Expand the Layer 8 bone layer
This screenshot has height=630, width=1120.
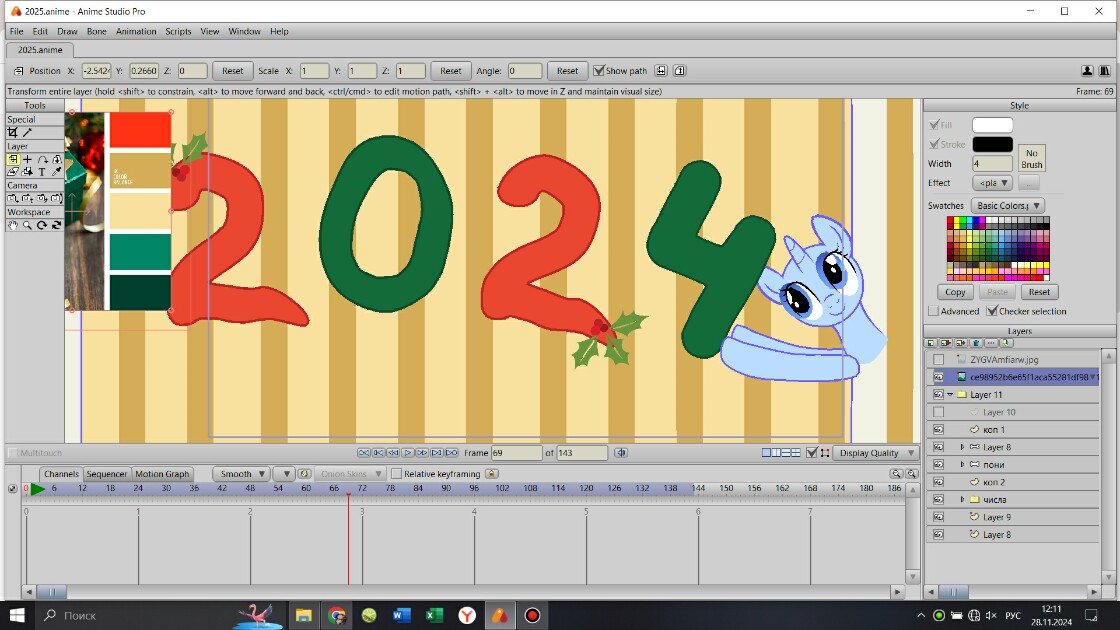pyautogui.click(x=962, y=447)
